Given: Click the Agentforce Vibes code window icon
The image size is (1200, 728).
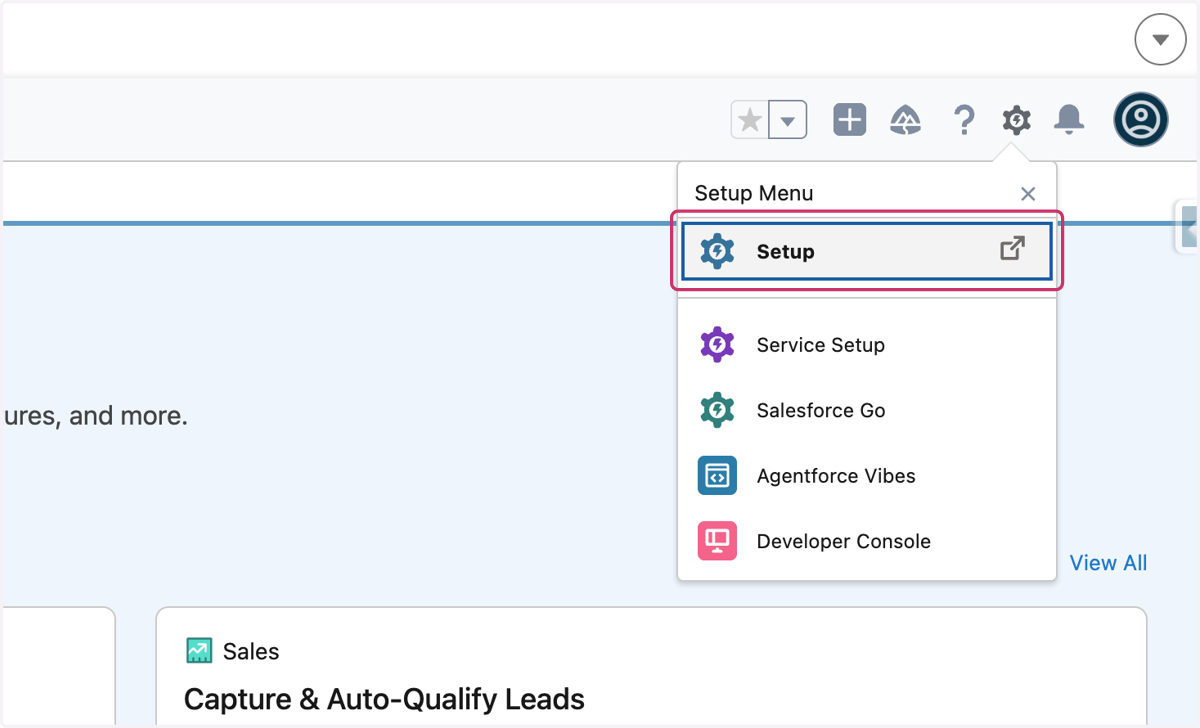Looking at the screenshot, I should (717, 476).
